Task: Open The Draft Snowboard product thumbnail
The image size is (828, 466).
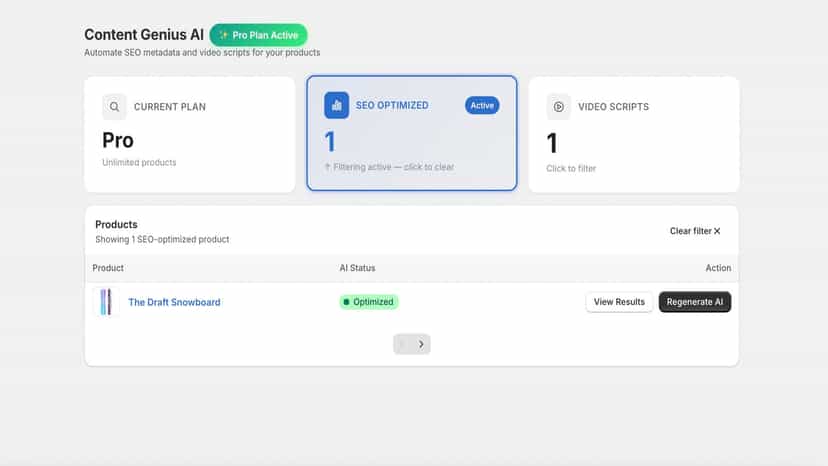Action: click(106, 302)
